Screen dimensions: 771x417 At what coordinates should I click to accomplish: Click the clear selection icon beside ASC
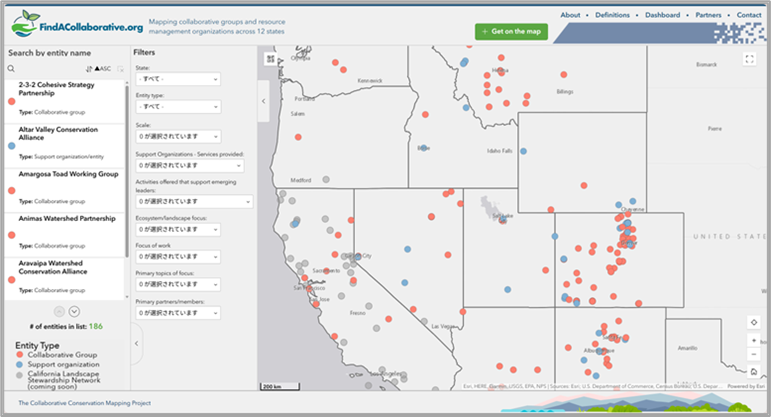120,69
